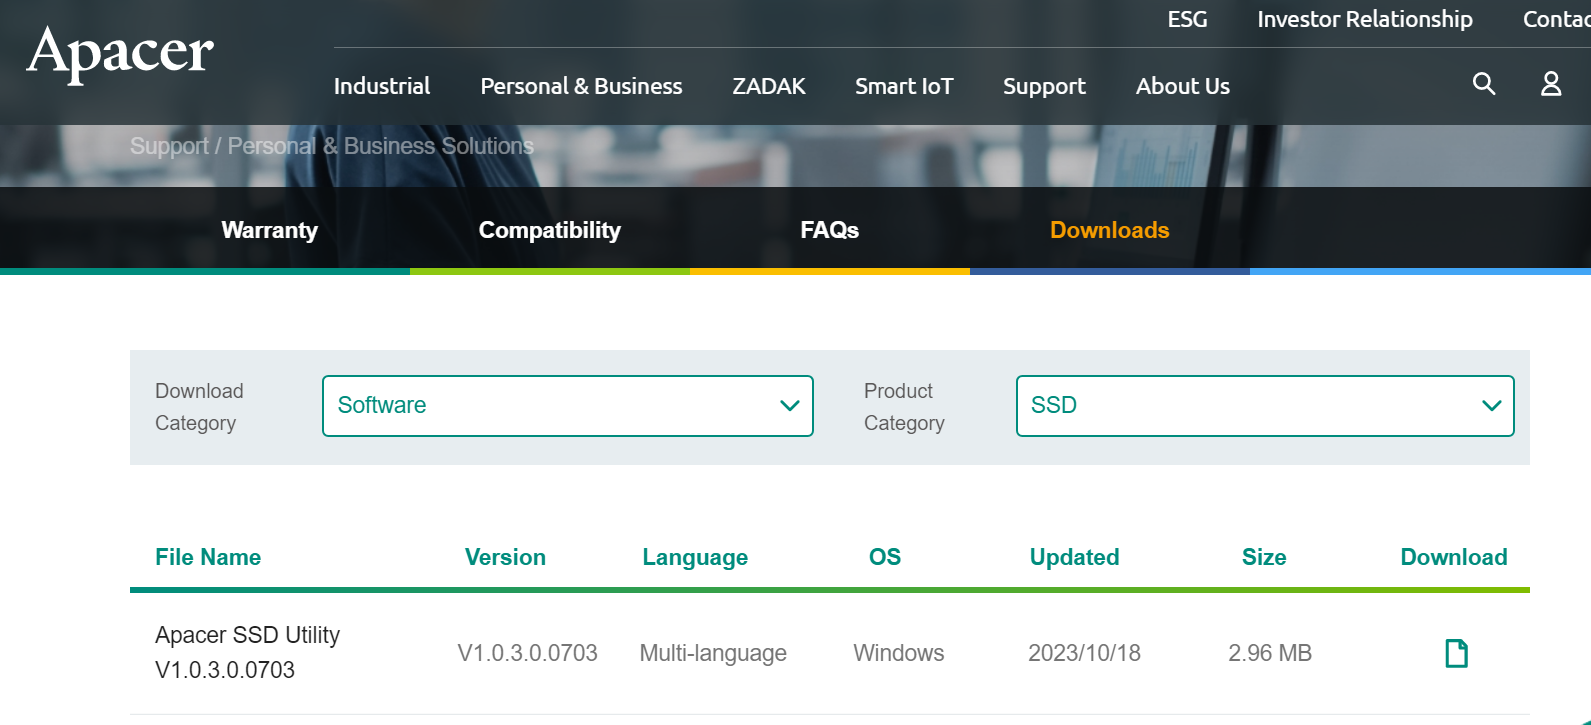1591x725 pixels.
Task: Open the Investor Relationship link
Action: coord(1364,20)
